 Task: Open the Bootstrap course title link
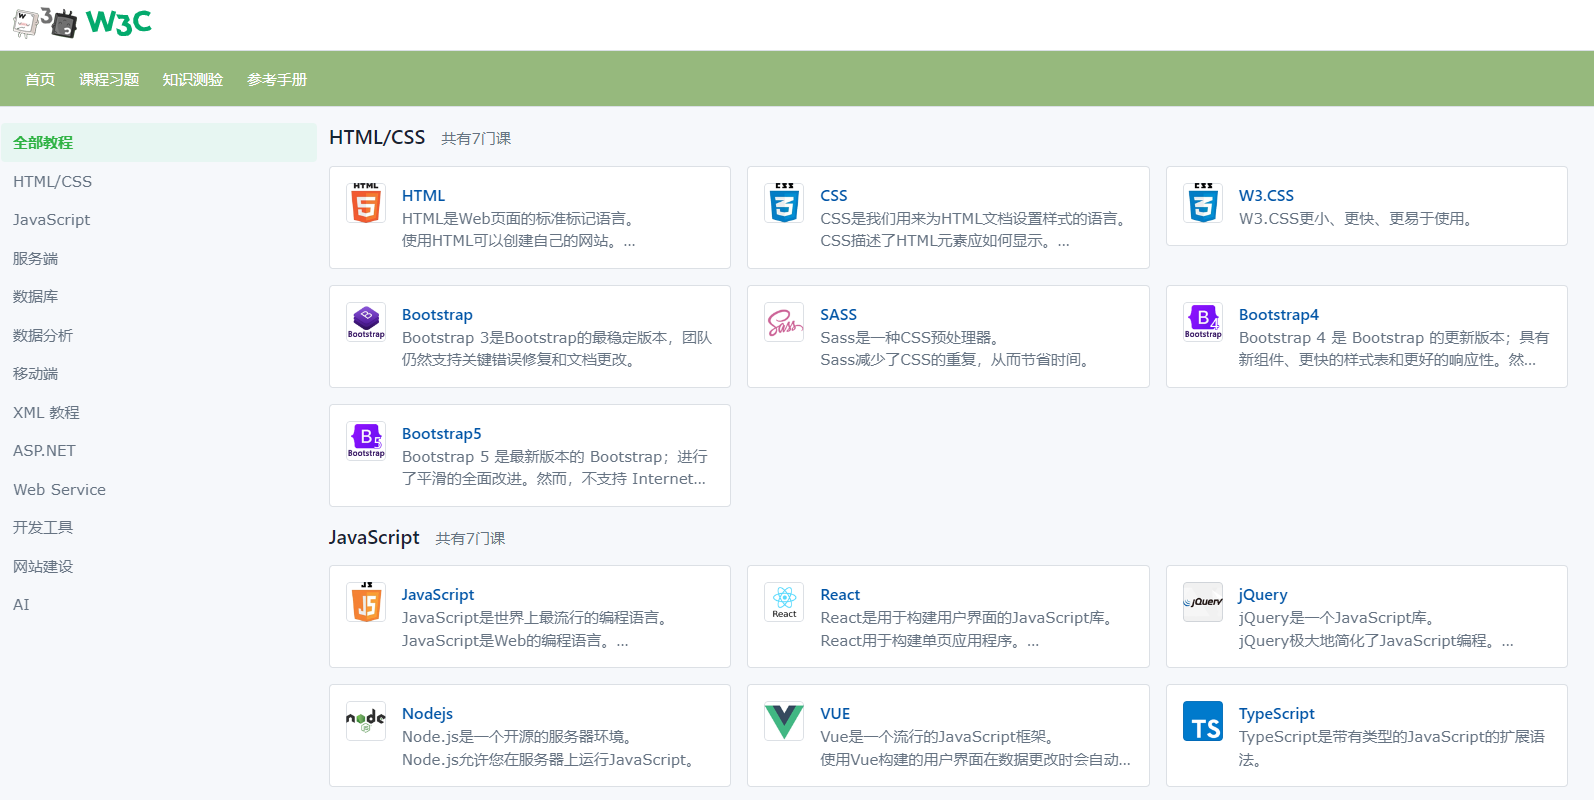(x=437, y=315)
